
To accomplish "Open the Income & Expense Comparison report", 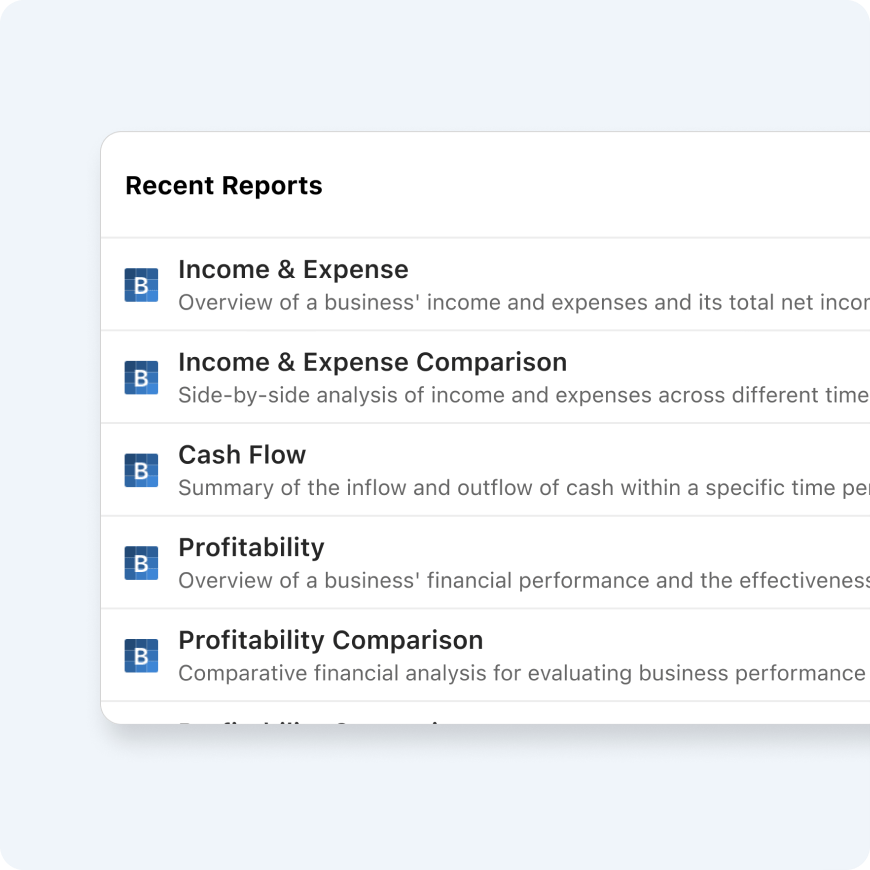I will pyautogui.click(x=372, y=362).
